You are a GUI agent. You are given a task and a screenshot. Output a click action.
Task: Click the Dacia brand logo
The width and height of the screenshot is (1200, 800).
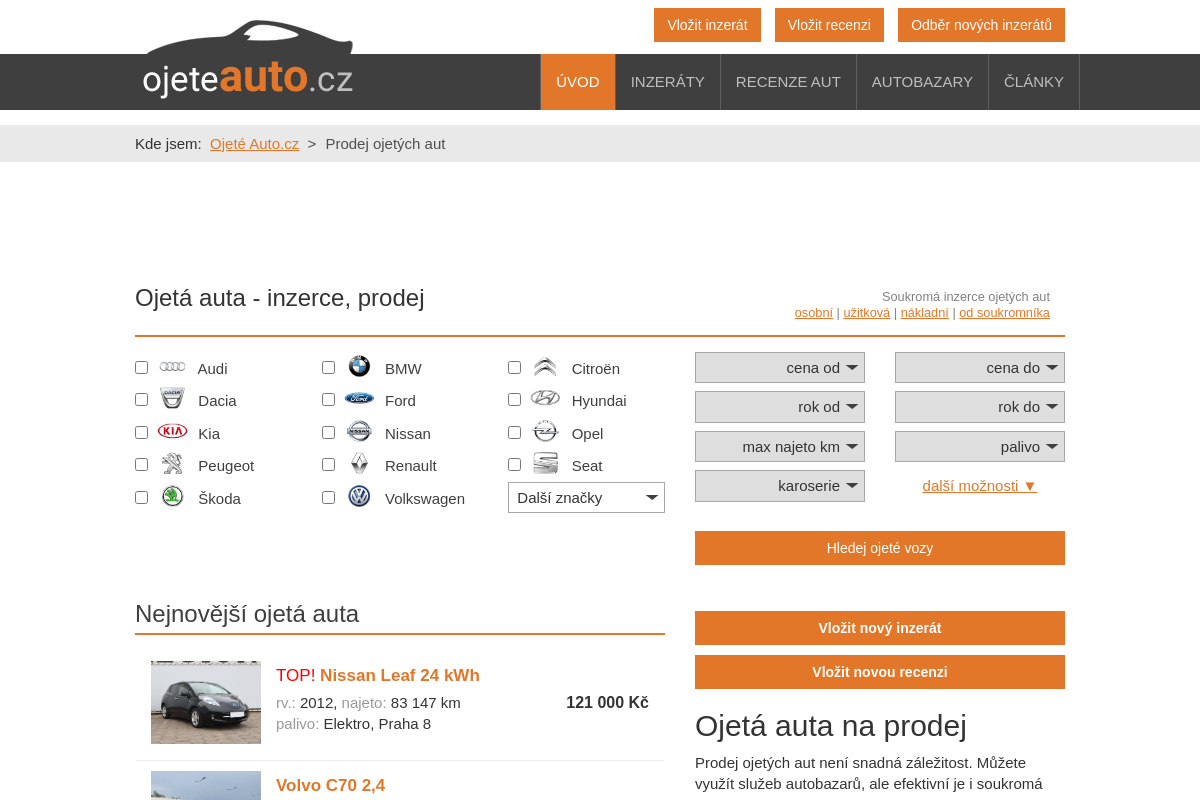click(172, 399)
